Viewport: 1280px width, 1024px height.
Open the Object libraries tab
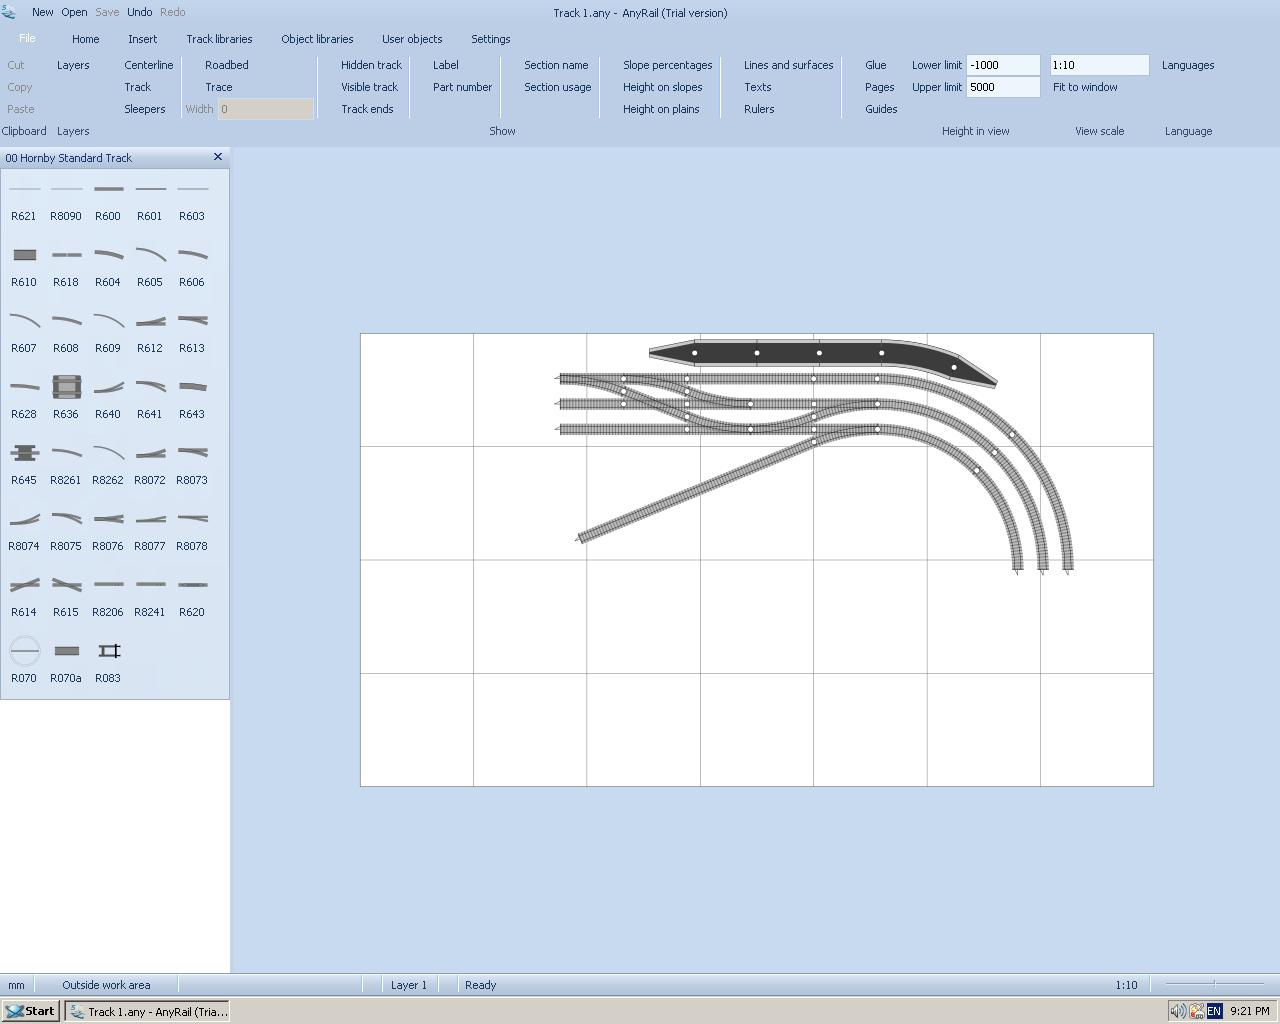[317, 39]
